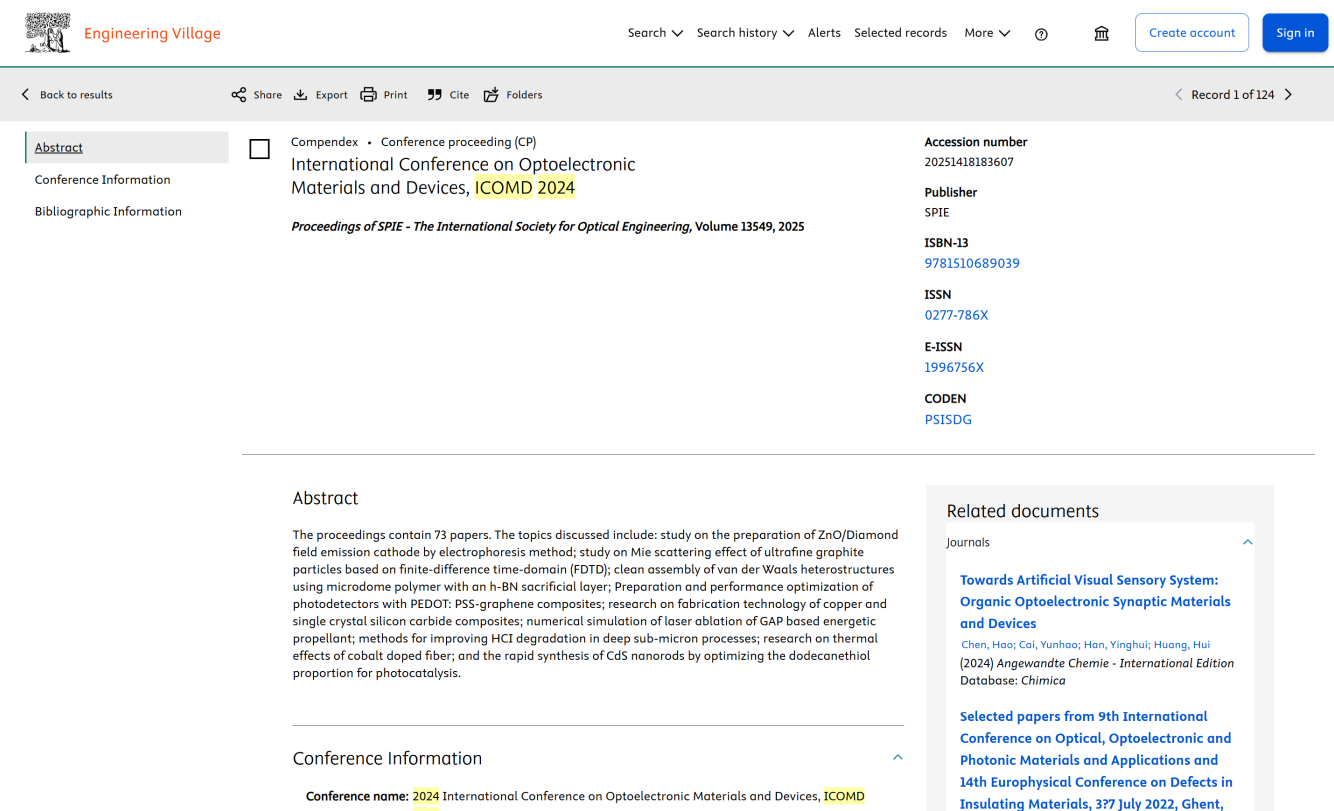Open Alerts from top navigation
The image size is (1334, 811).
tap(824, 33)
